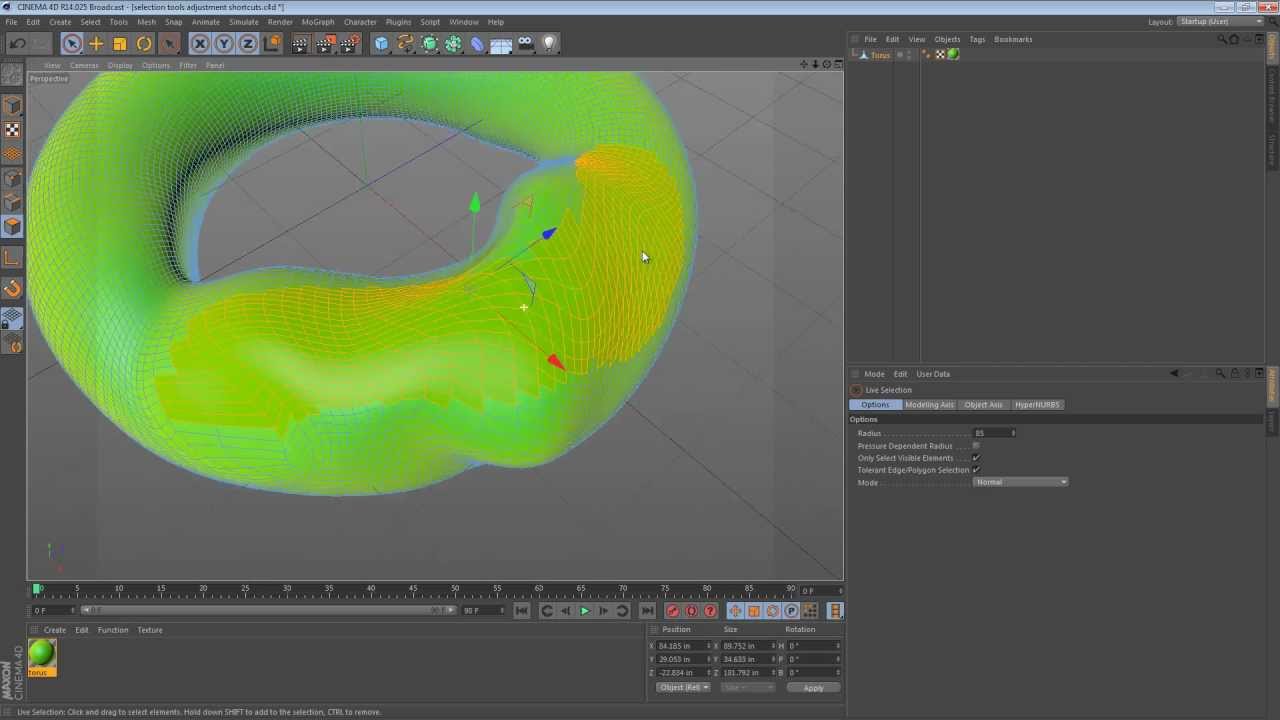This screenshot has width=1280, height=720.
Task: Click the Undo arrow icon
Action: [17, 43]
